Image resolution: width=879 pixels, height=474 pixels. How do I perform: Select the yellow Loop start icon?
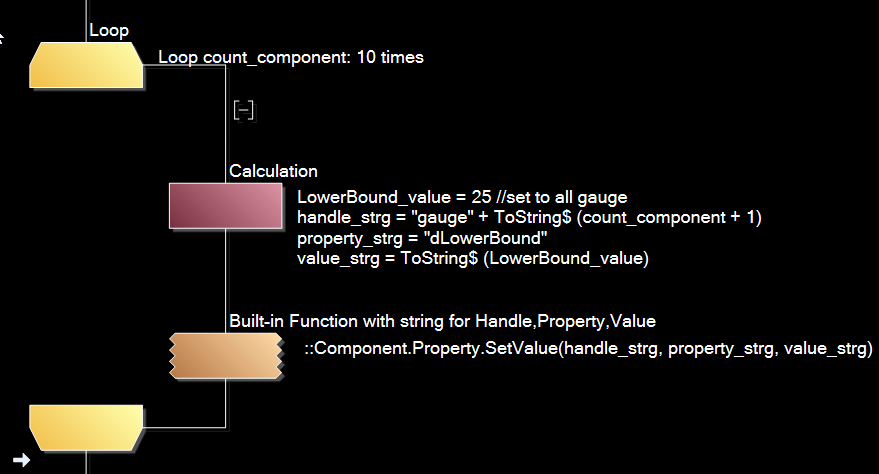click(x=86, y=65)
